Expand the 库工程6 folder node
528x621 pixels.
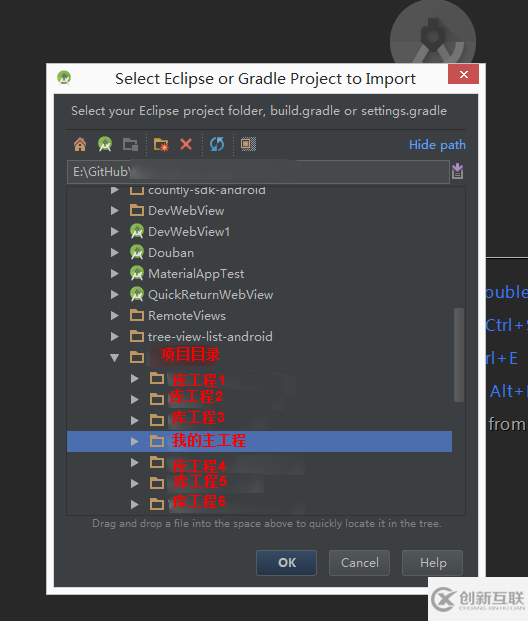tap(135, 504)
